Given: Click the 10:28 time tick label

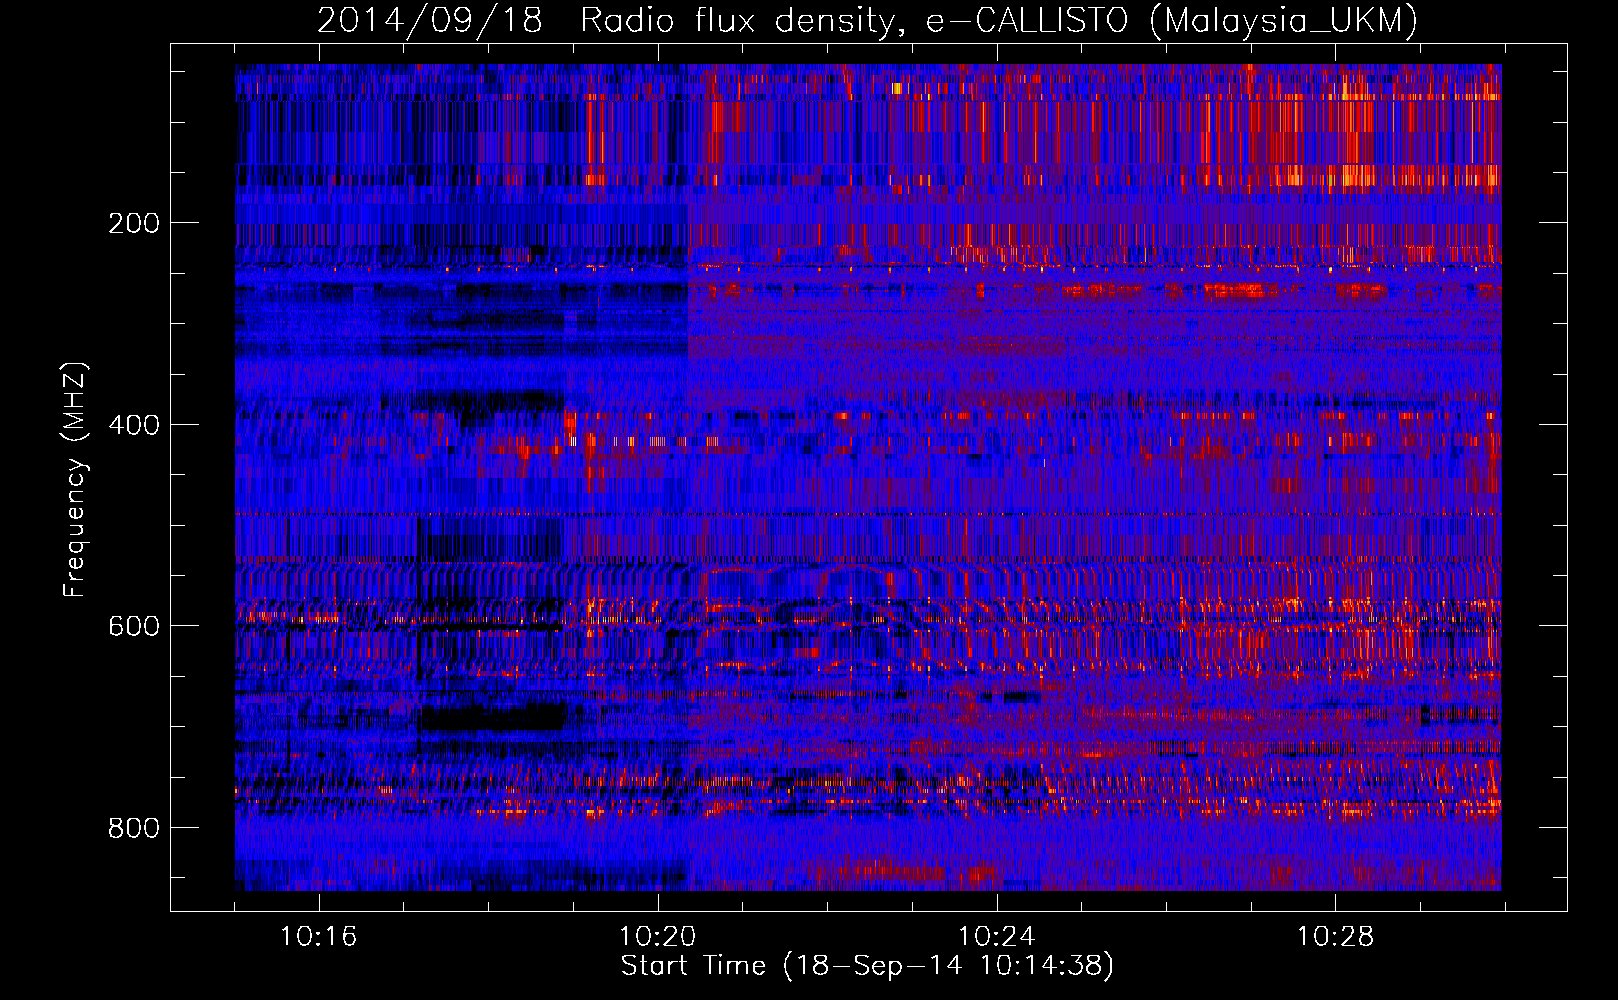Looking at the screenshot, I should pos(1335,937).
